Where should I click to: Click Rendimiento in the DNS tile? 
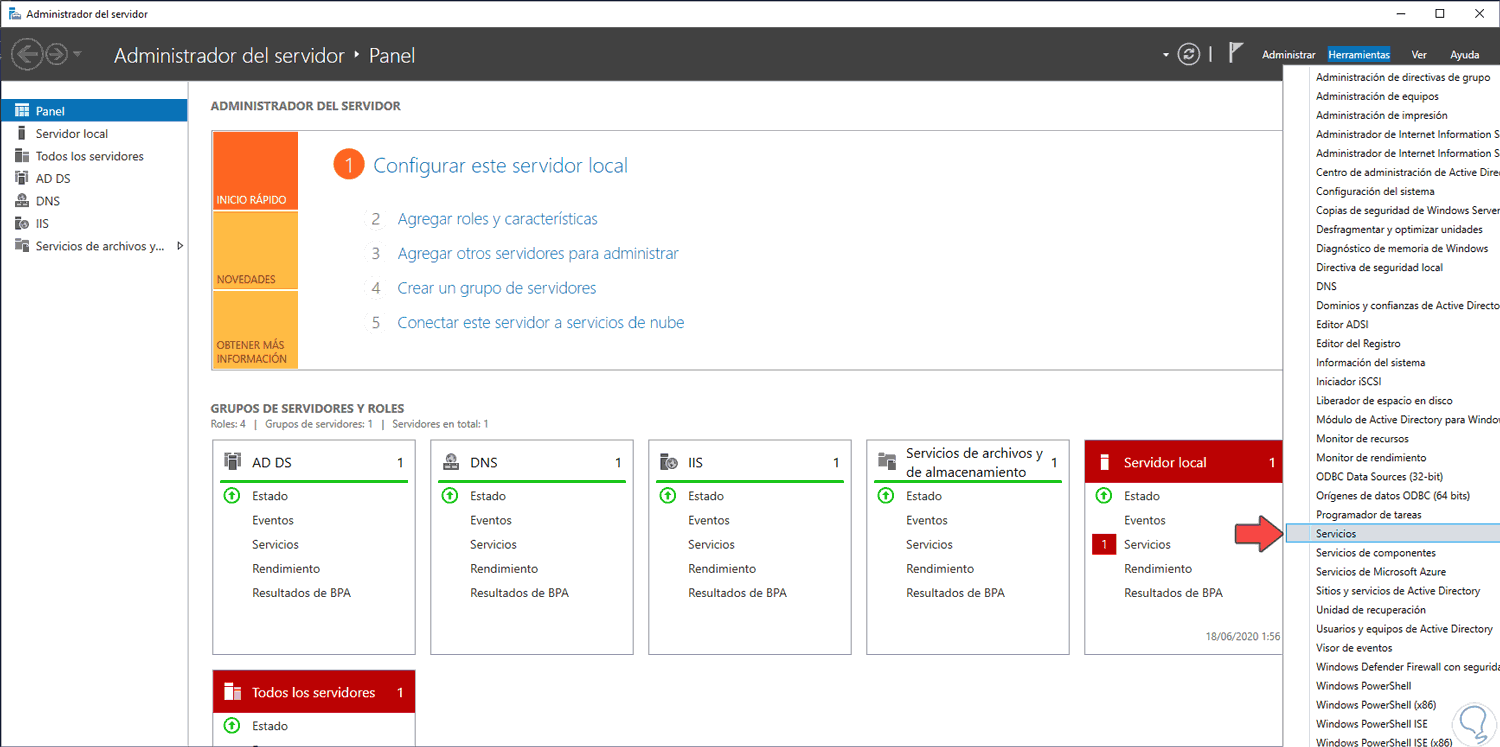(506, 569)
